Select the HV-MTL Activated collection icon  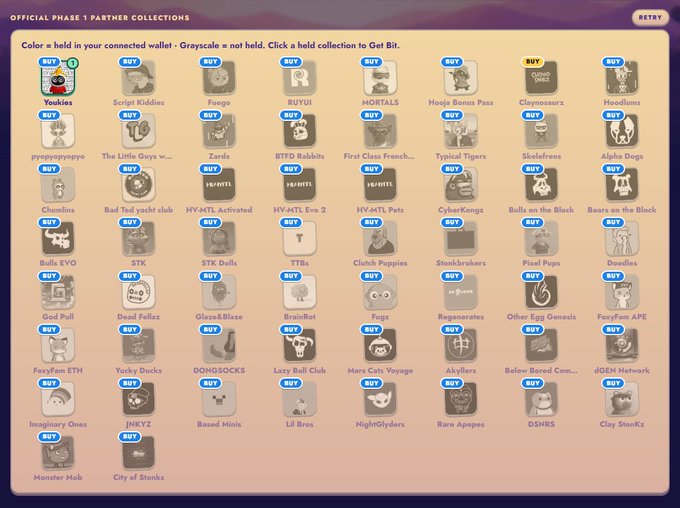coord(219,186)
